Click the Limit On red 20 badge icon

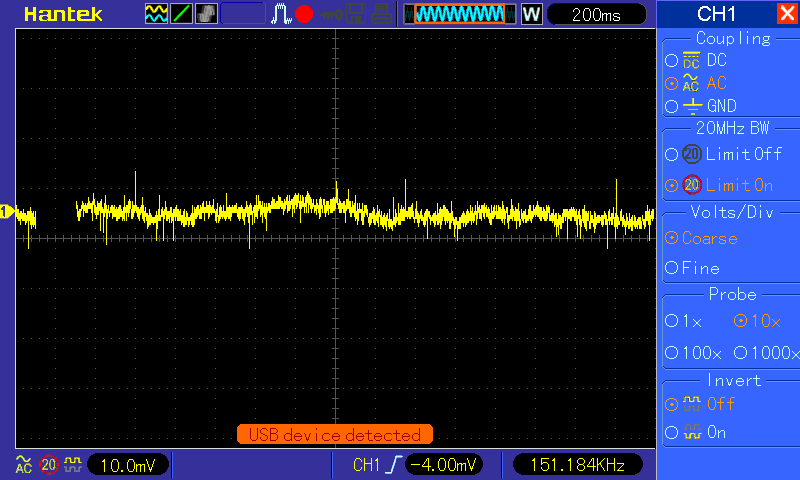click(692, 185)
